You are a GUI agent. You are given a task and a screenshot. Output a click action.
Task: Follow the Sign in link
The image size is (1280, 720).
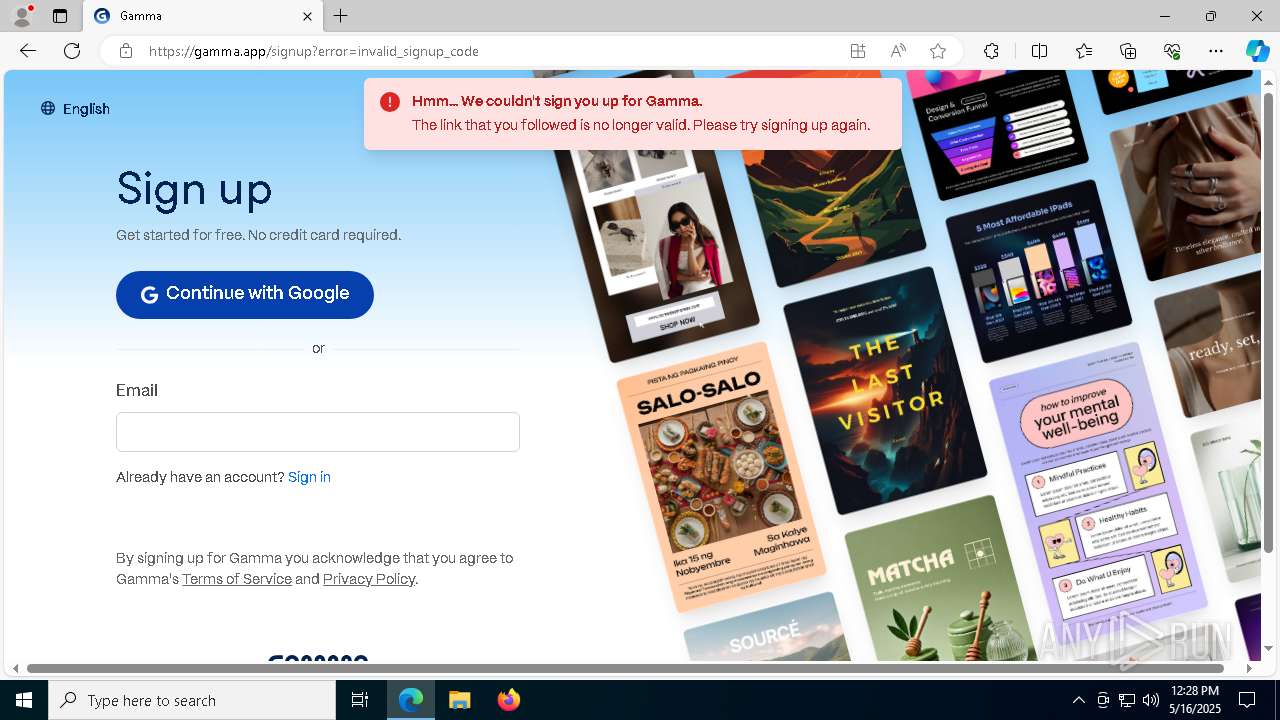[309, 477]
